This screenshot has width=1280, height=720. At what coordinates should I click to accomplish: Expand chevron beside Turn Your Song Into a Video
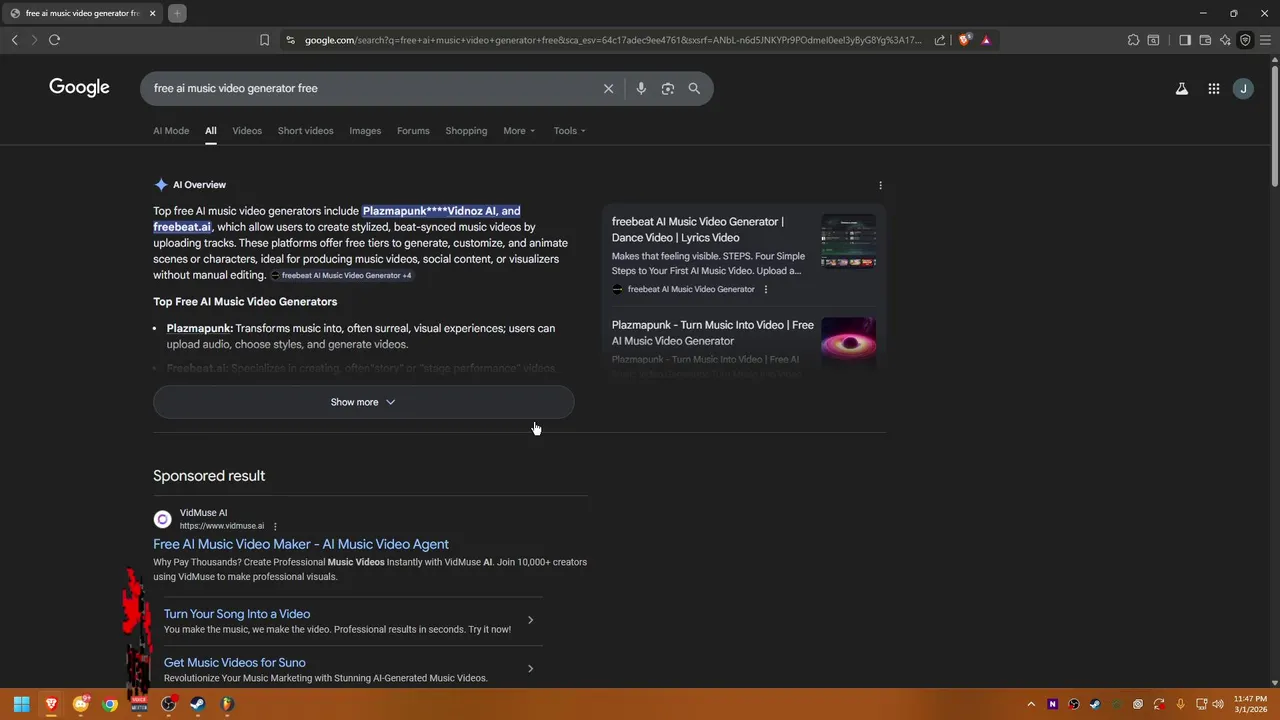point(530,620)
